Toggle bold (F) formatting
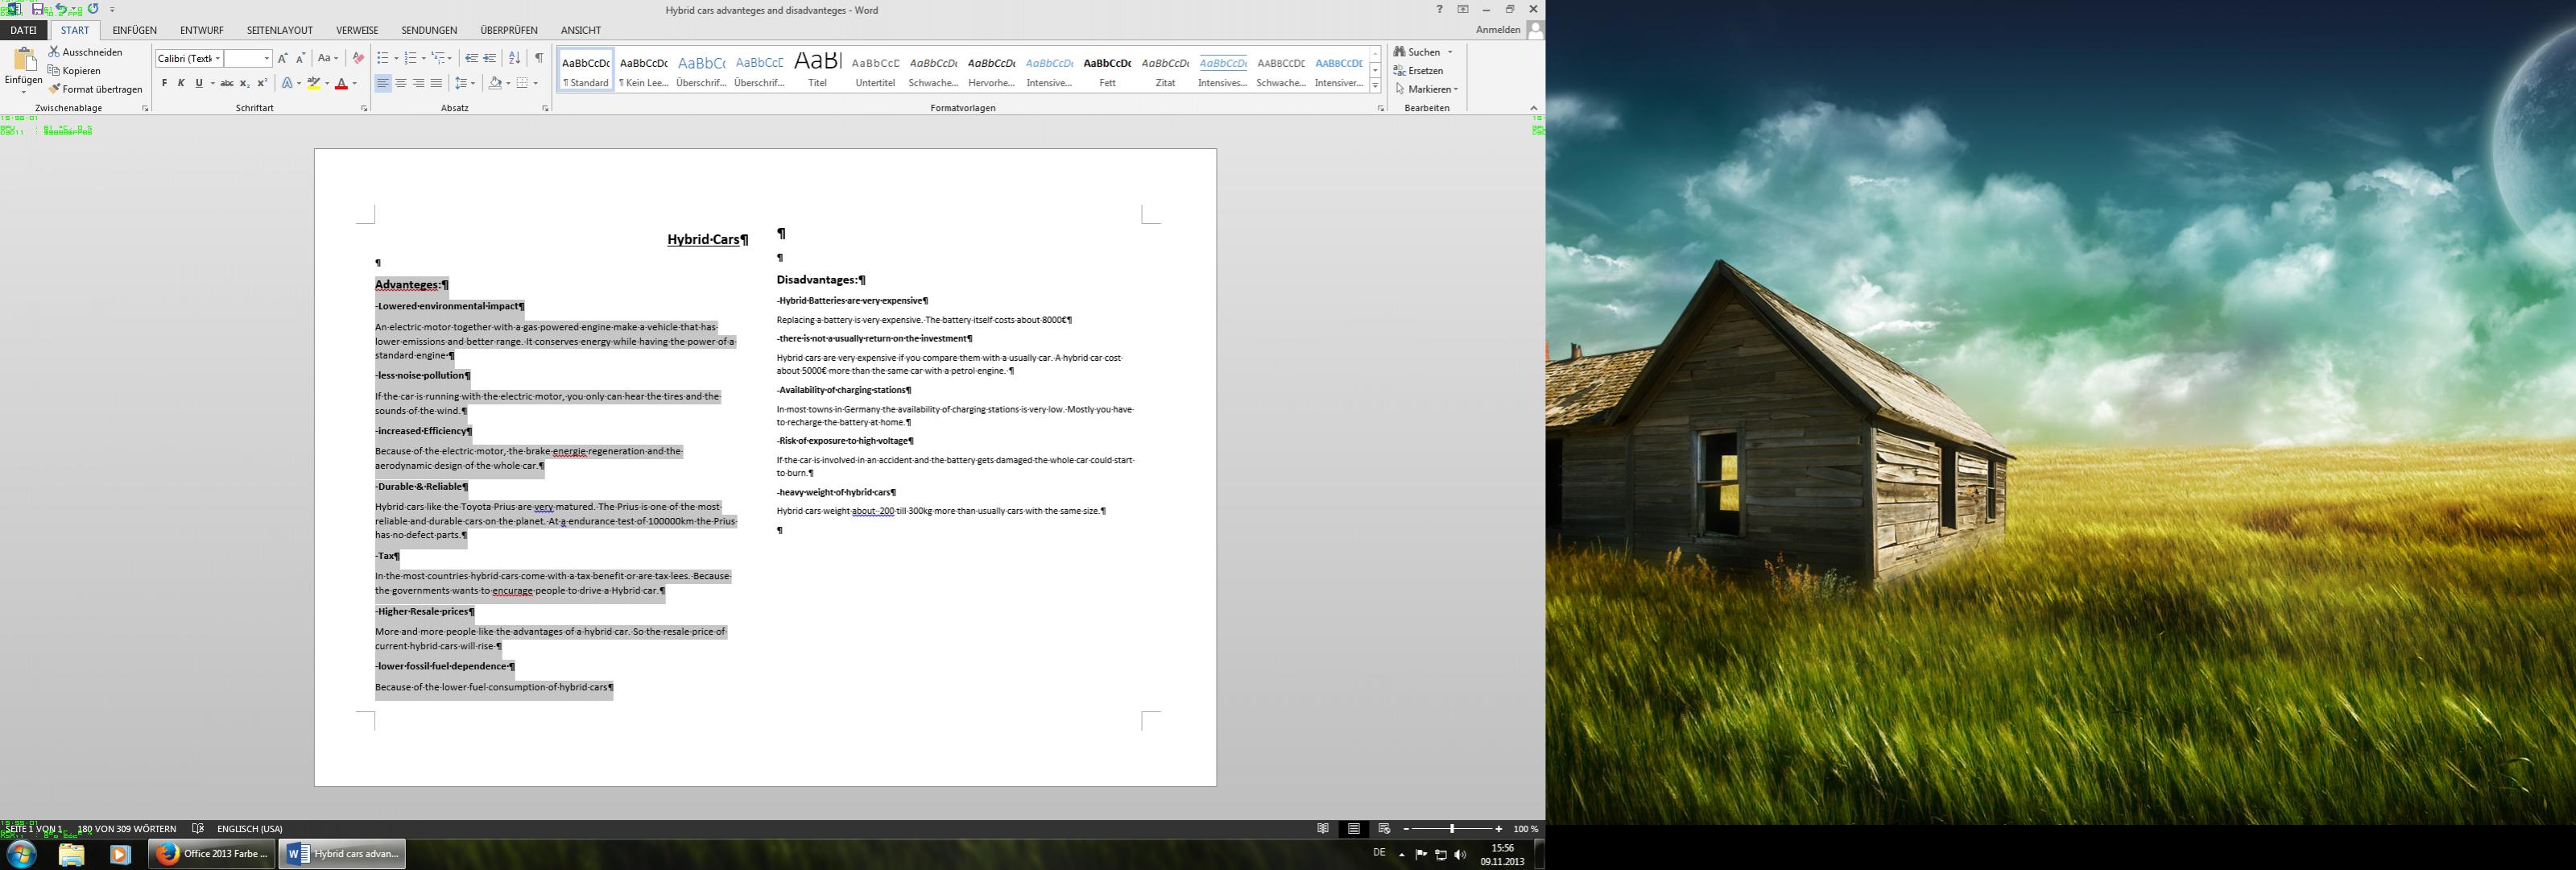 point(165,83)
